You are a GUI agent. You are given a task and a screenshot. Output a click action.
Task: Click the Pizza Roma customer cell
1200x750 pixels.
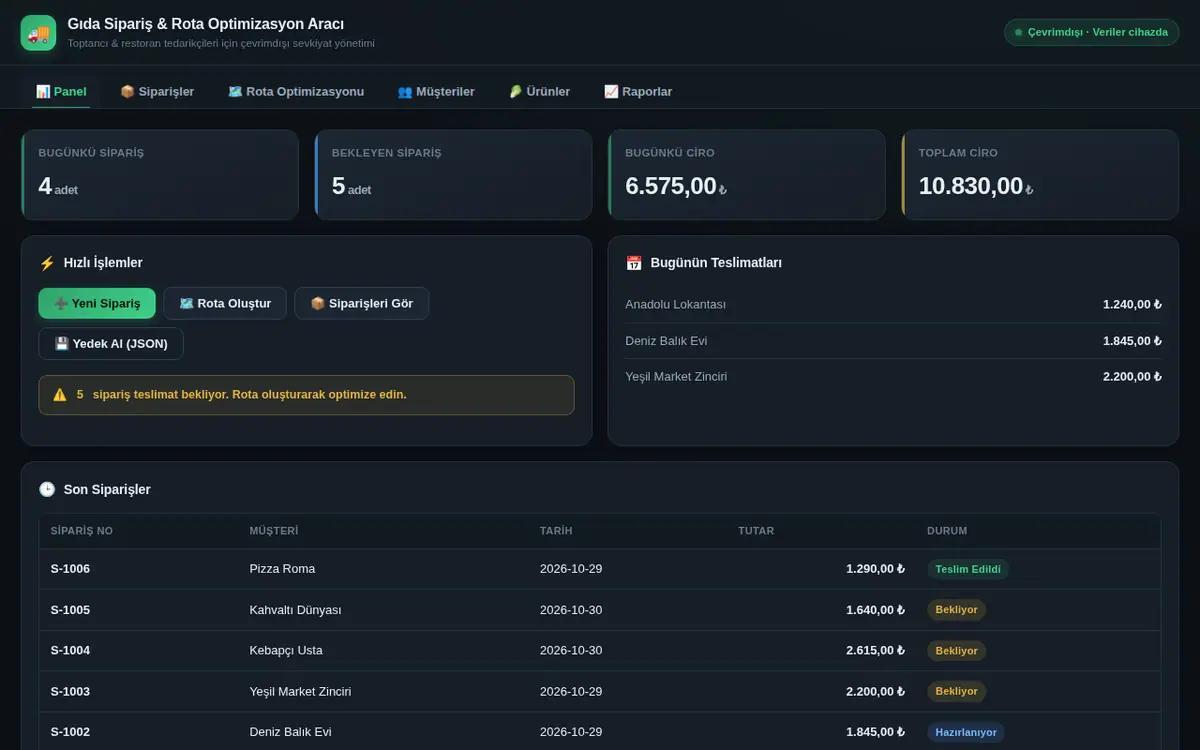point(282,569)
